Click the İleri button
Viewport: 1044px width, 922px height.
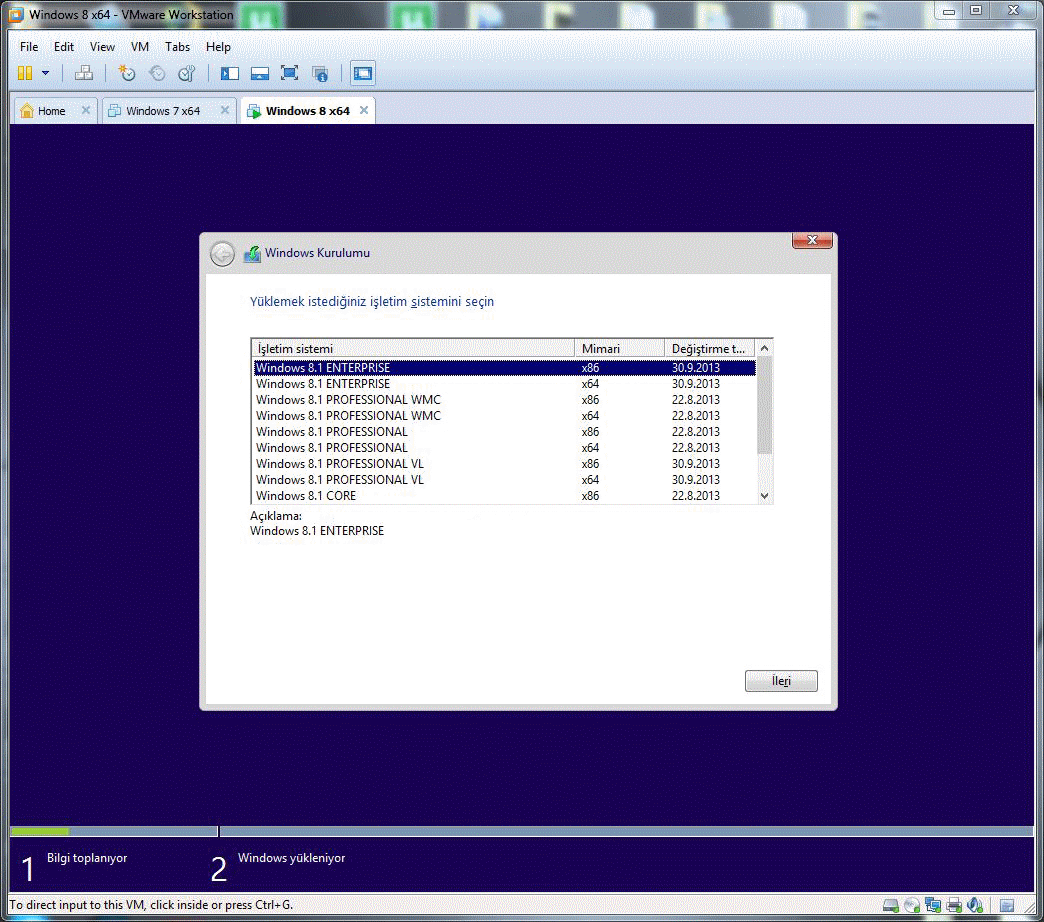click(x=781, y=681)
